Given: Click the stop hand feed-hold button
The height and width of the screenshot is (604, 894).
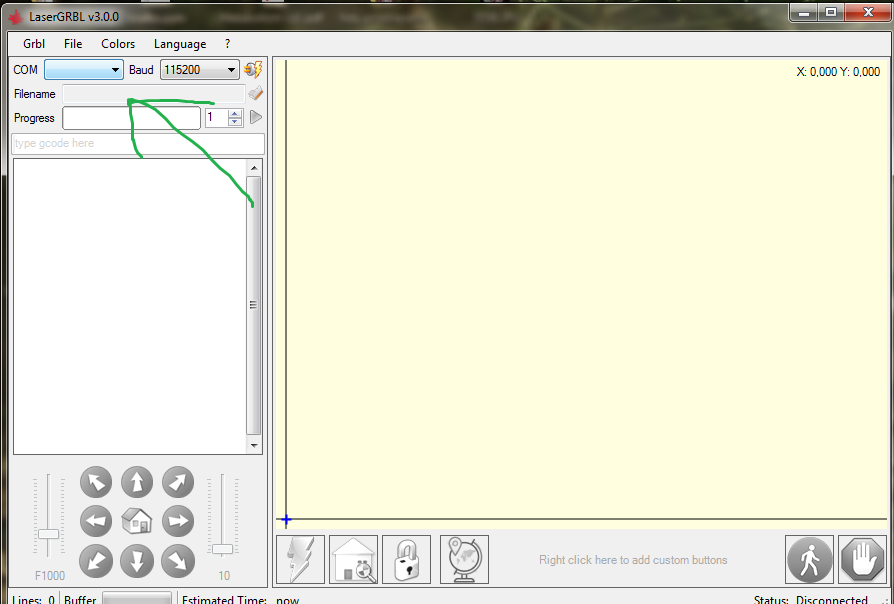Looking at the screenshot, I should (x=863, y=560).
